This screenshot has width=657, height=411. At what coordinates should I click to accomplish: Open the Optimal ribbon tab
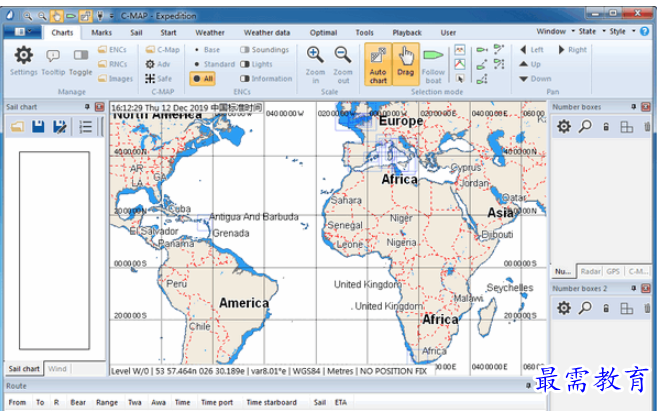[323, 32]
